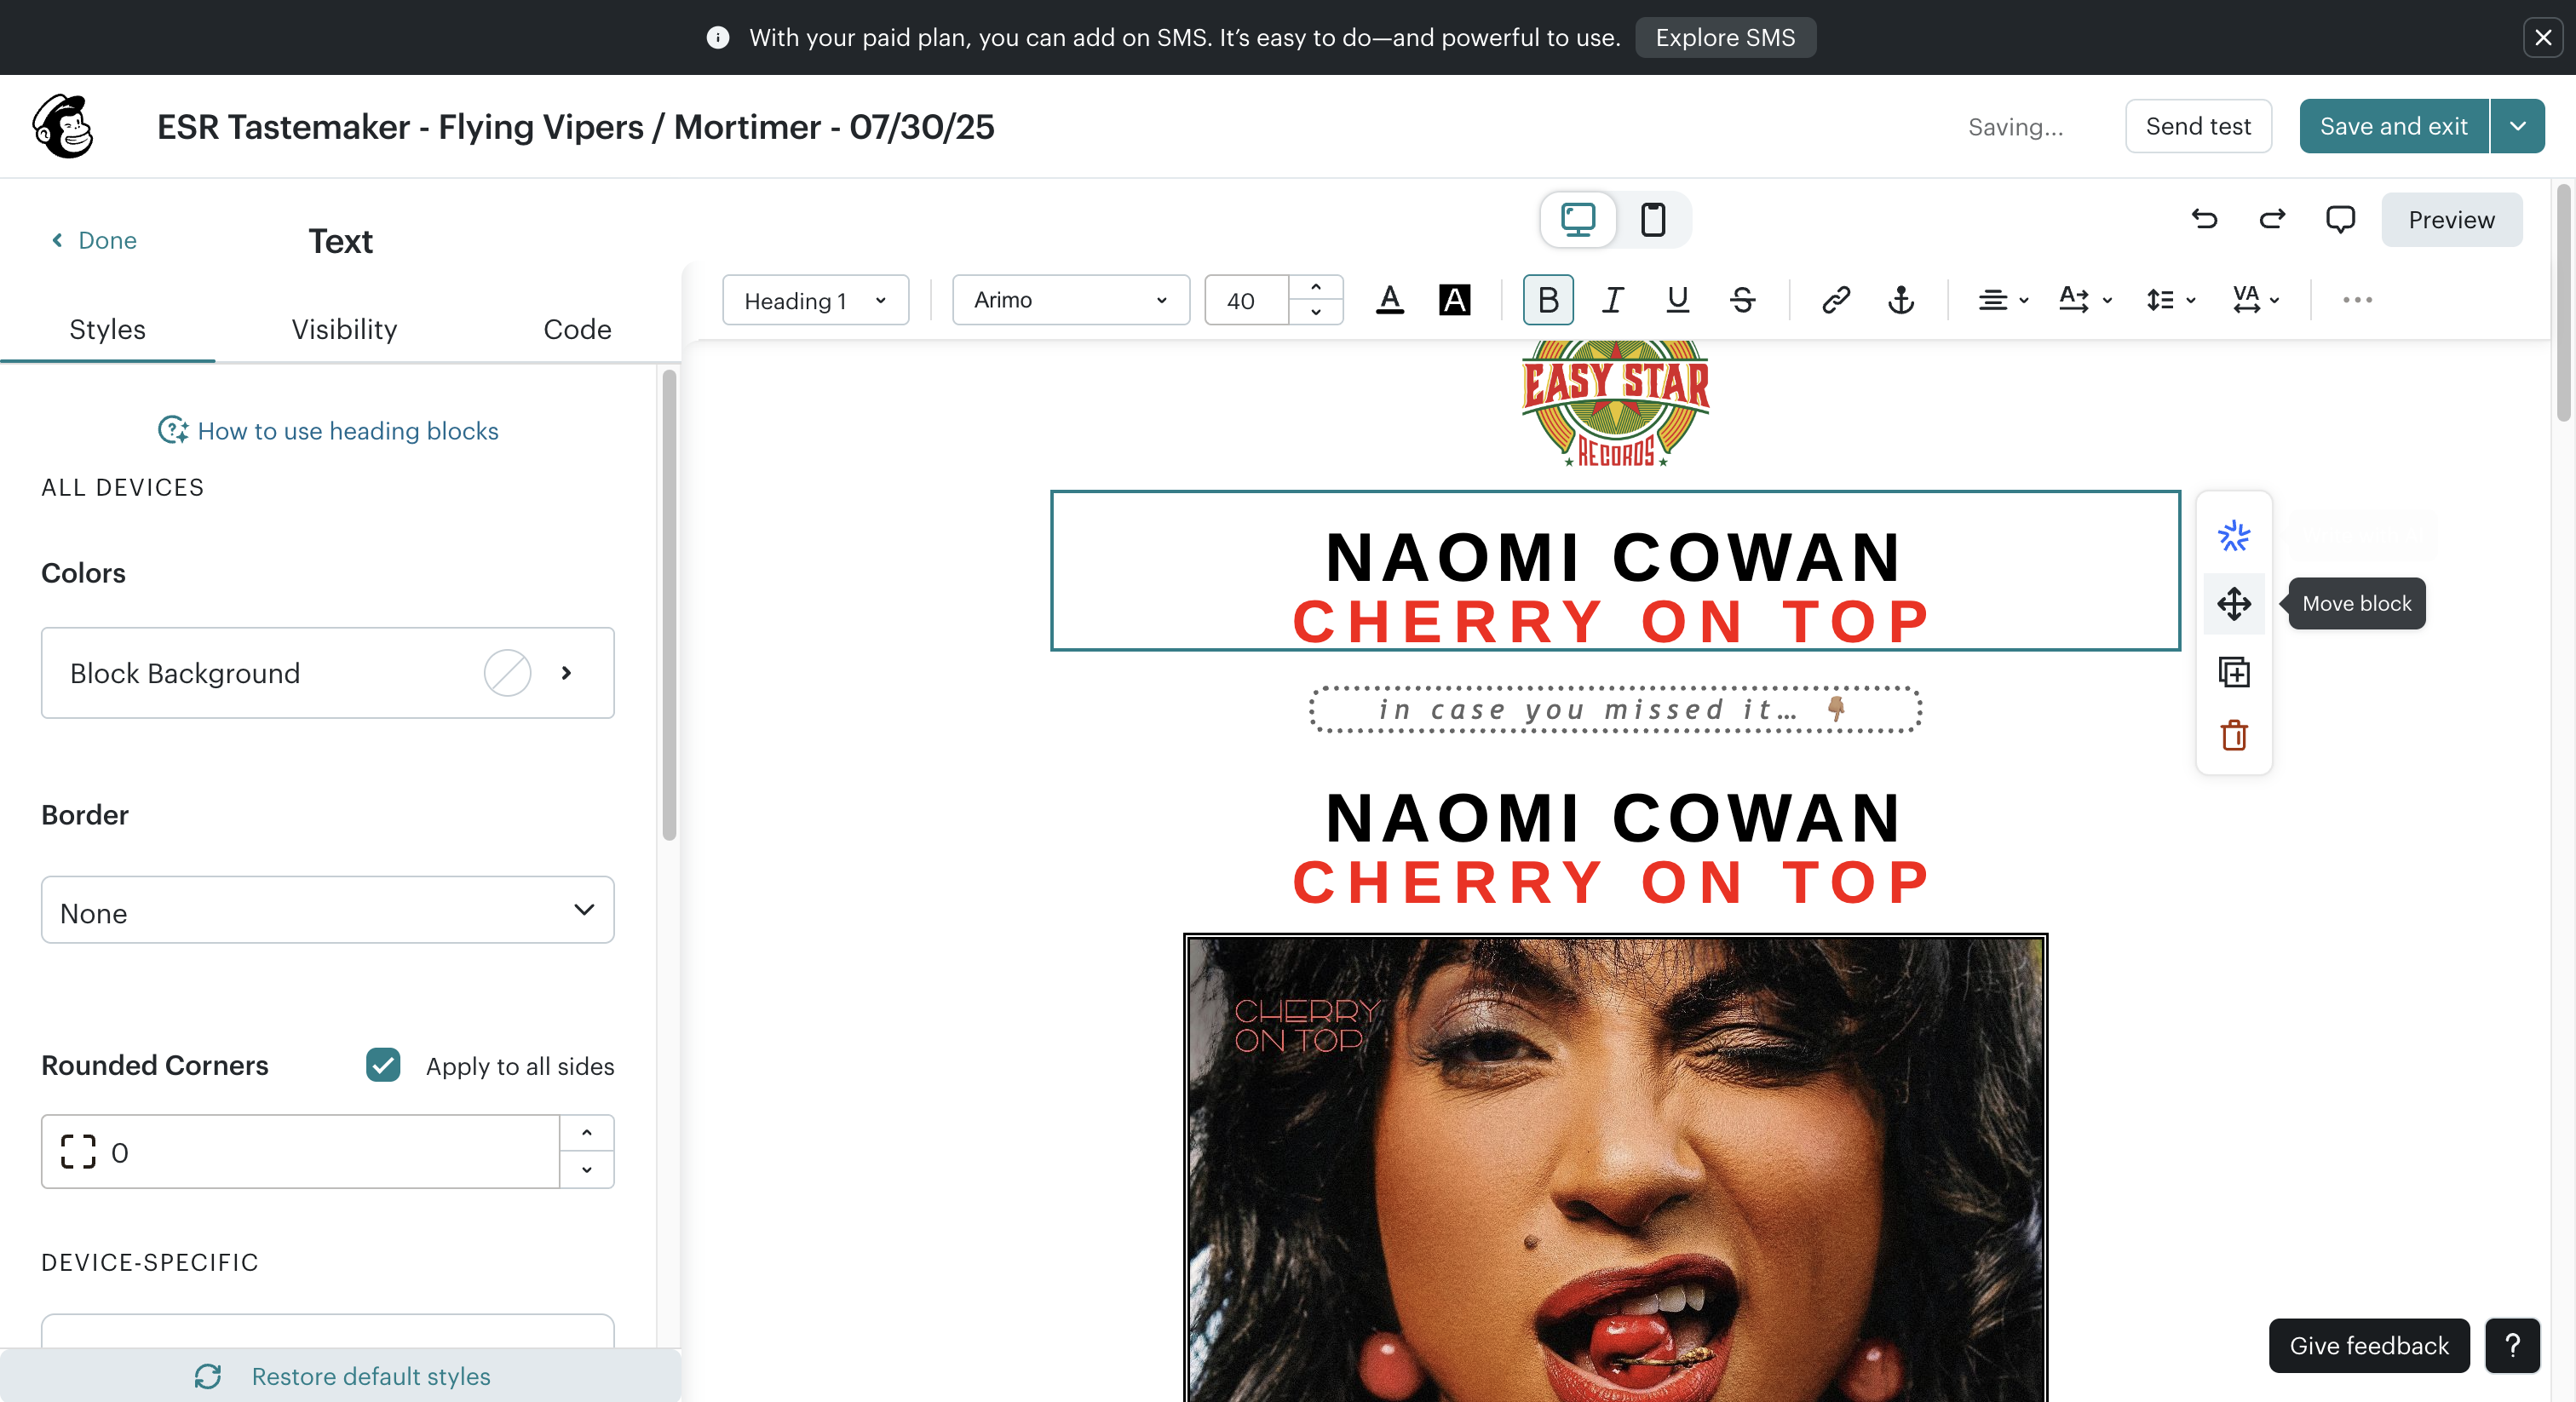Click the Easy Star Records logo image

[1616, 404]
